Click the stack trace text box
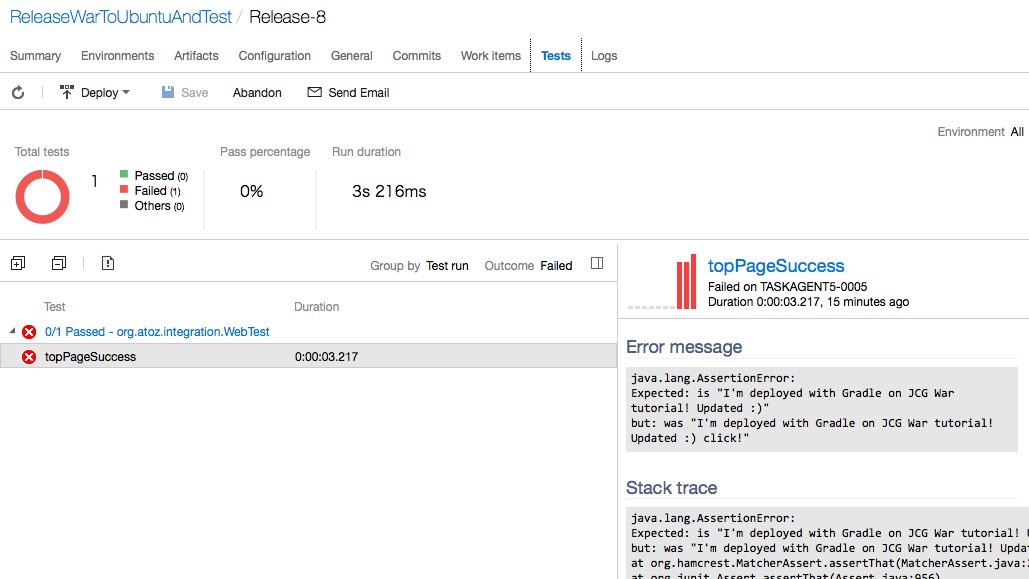Viewport: 1029px width, 579px height. click(x=827, y=543)
